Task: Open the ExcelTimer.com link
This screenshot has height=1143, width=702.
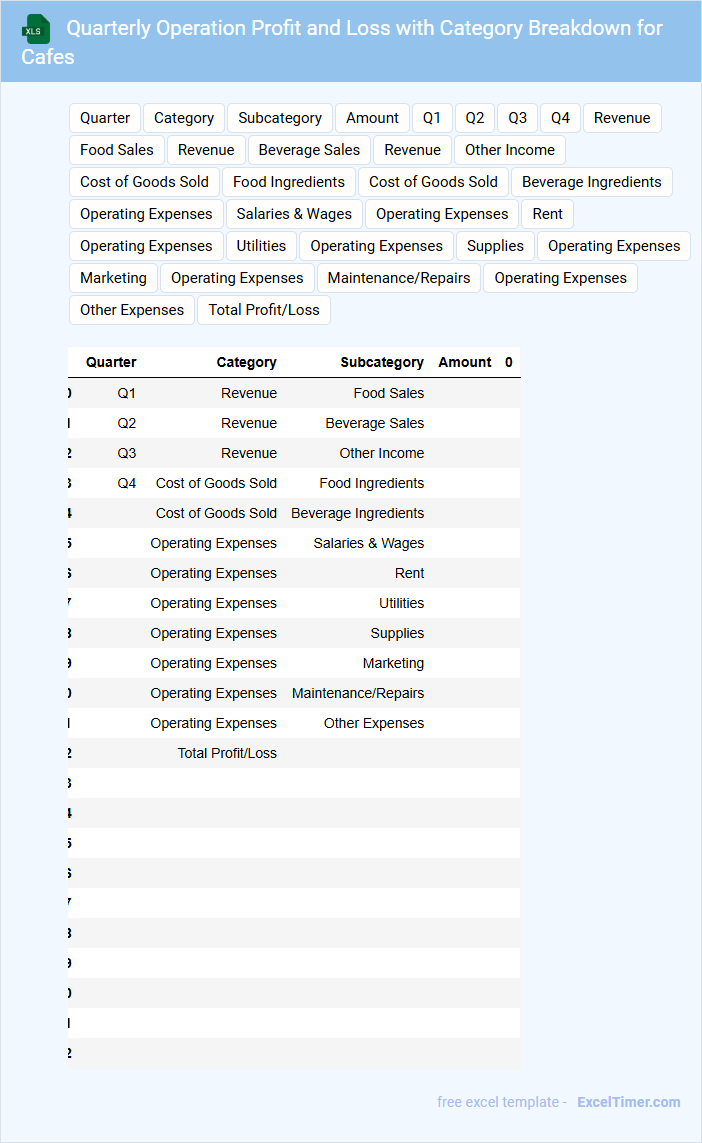Action: [628, 1102]
